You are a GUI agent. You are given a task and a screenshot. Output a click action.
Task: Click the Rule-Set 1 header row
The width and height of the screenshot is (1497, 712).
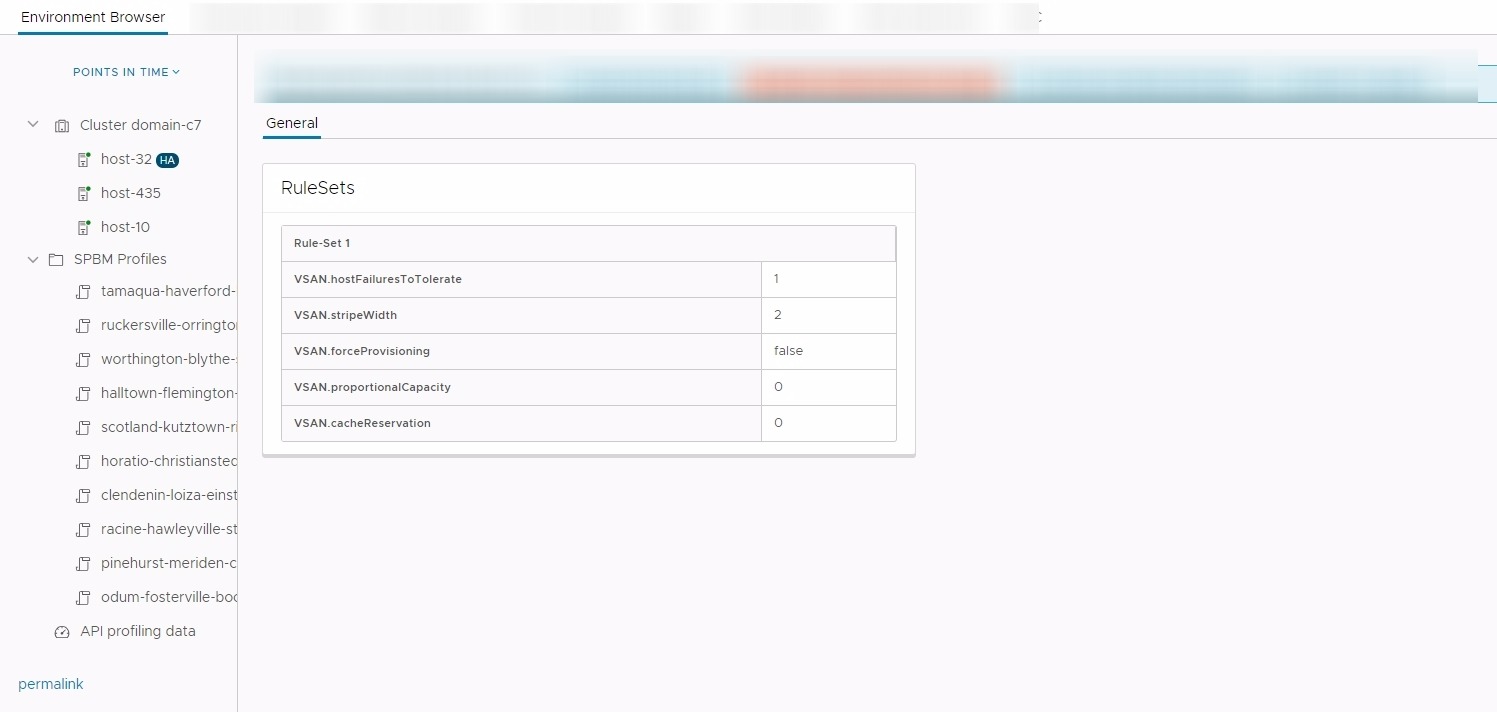coord(588,243)
